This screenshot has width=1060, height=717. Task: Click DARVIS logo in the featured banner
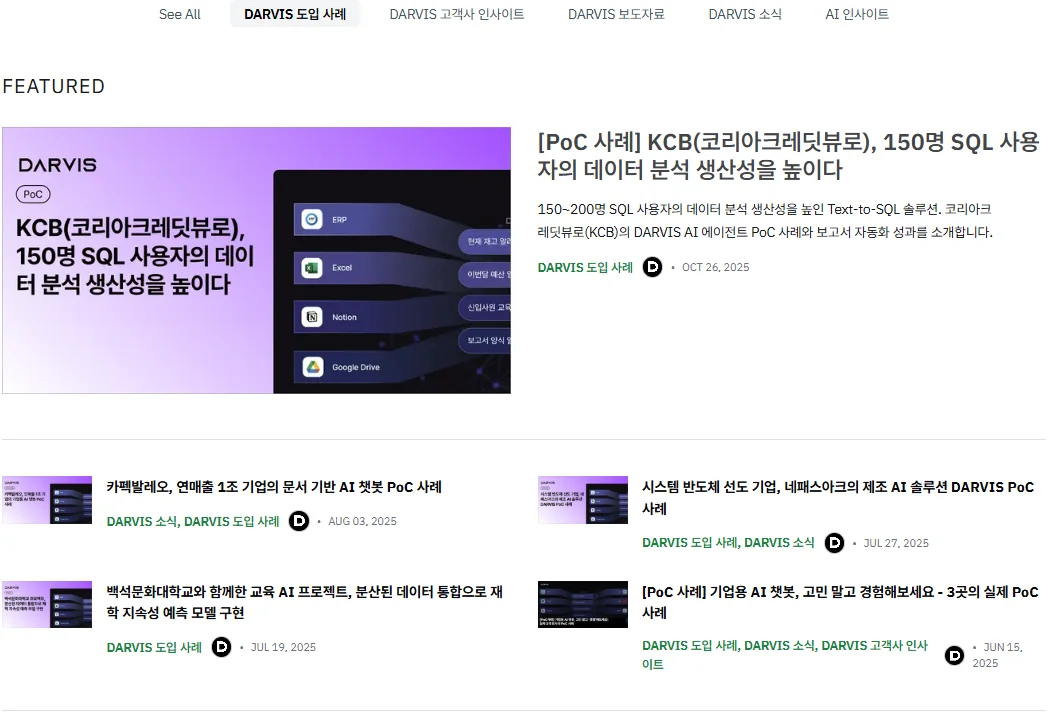coord(57,165)
